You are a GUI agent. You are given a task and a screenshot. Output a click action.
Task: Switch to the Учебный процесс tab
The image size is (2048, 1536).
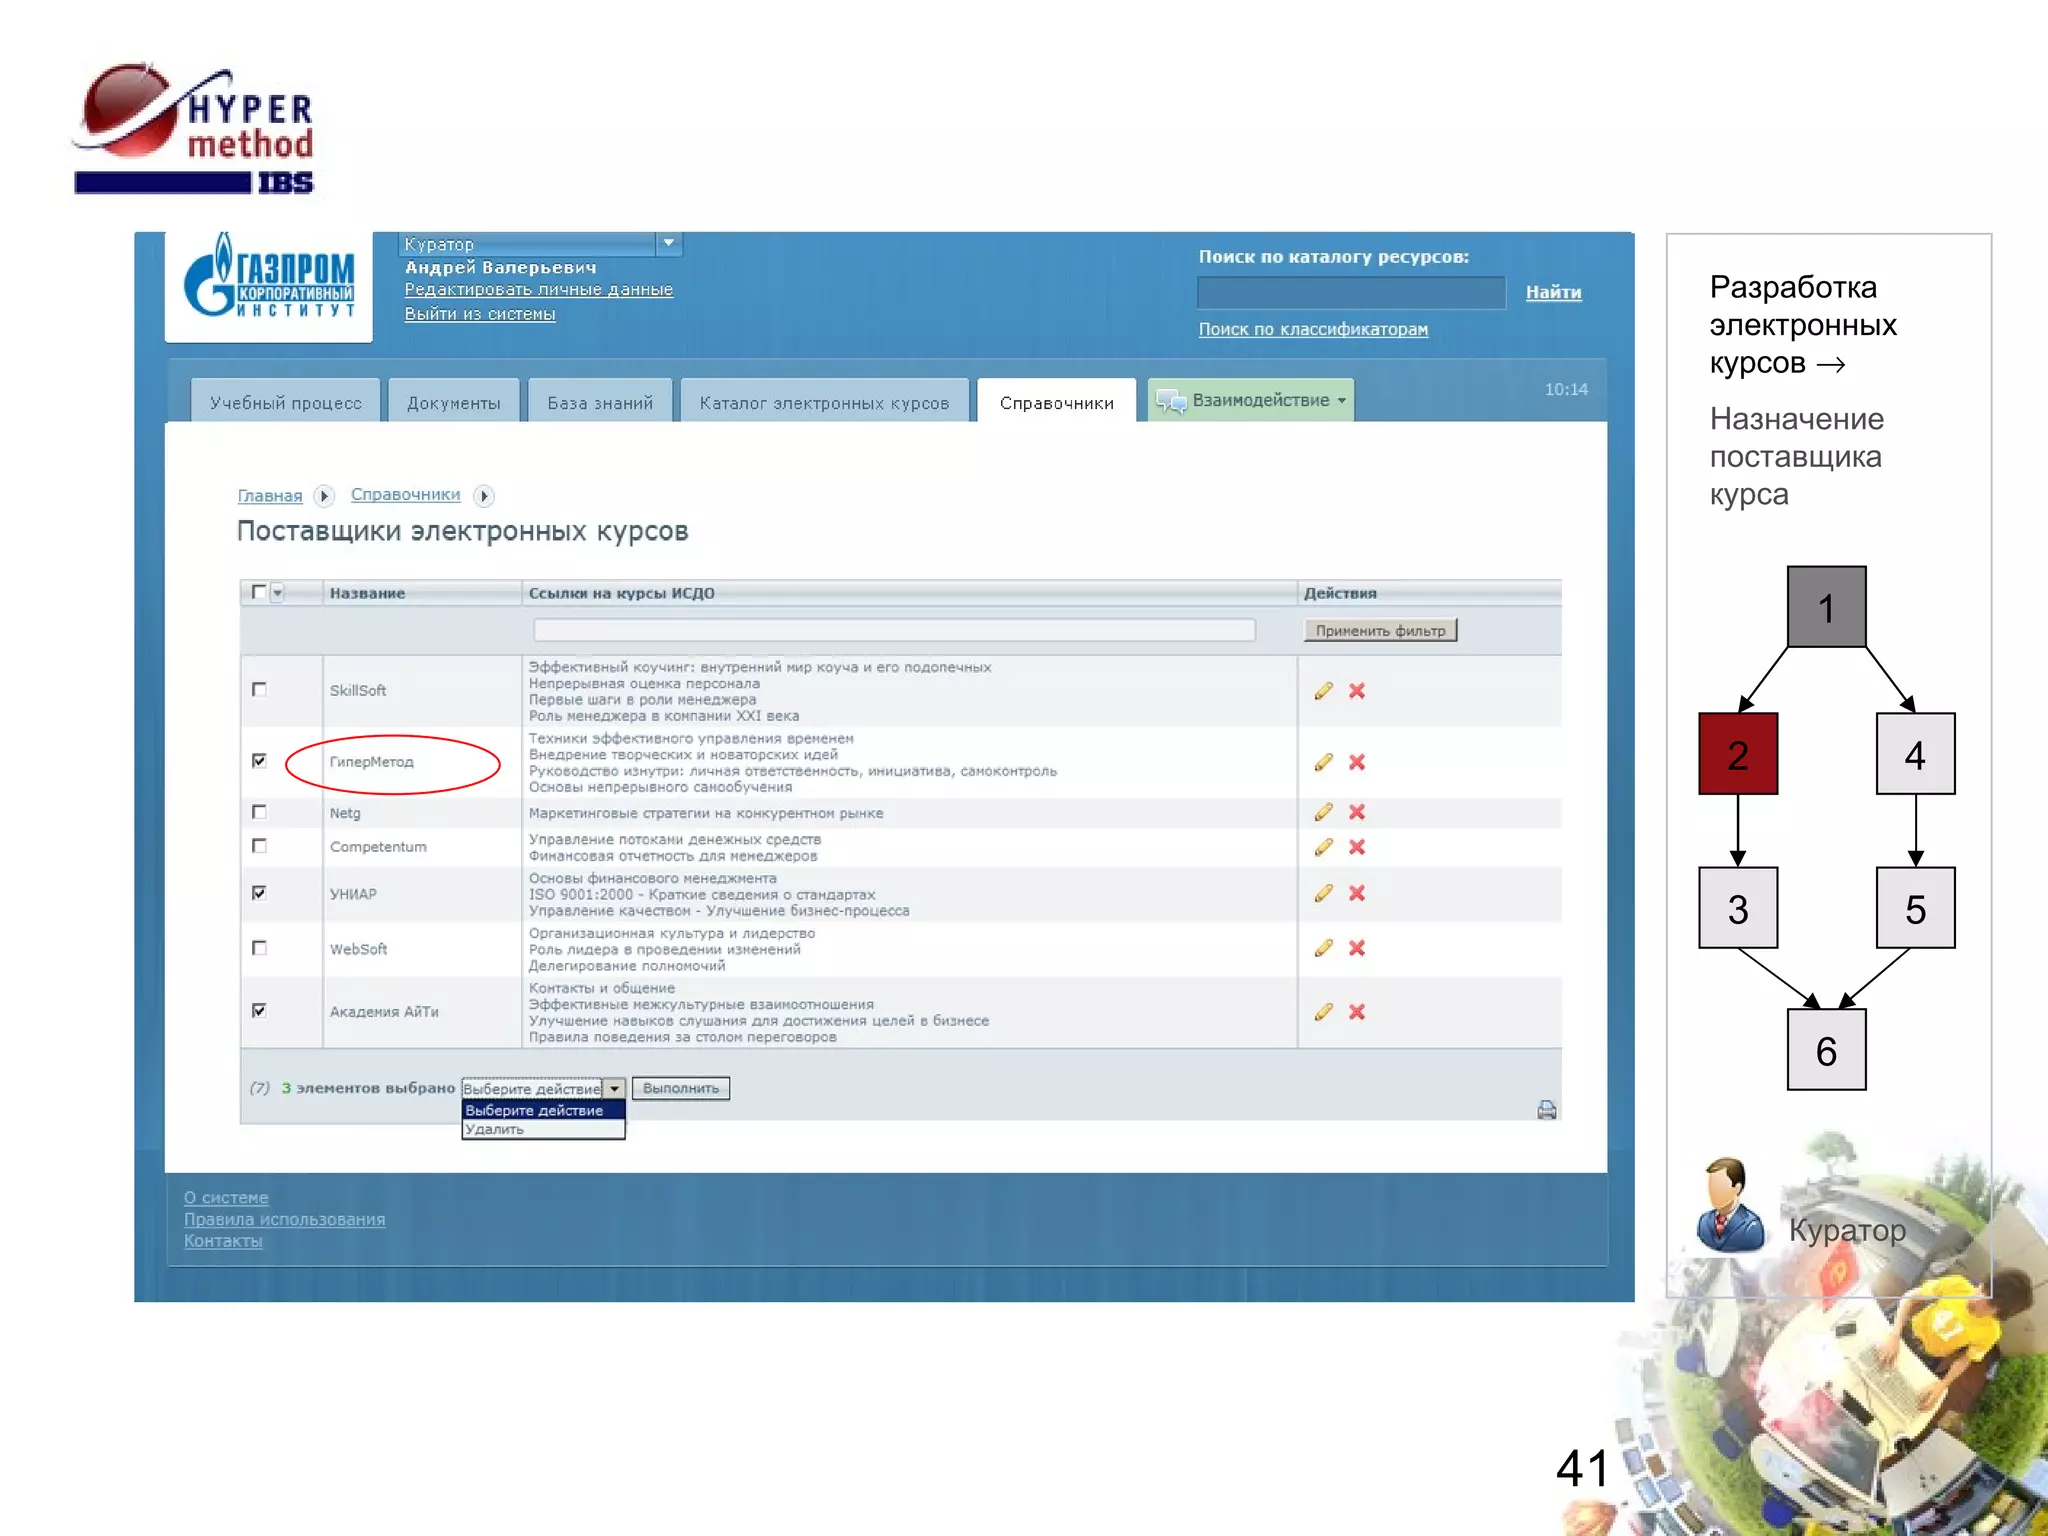pos(286,401)
